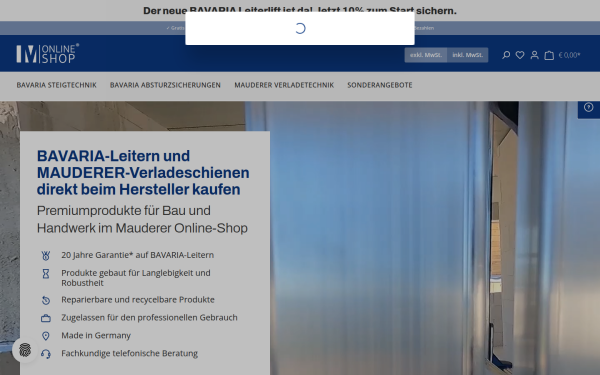Click the Mauderer Online Shop logo
Viewport: 600px width, 375px height.
tap(47, 53)
